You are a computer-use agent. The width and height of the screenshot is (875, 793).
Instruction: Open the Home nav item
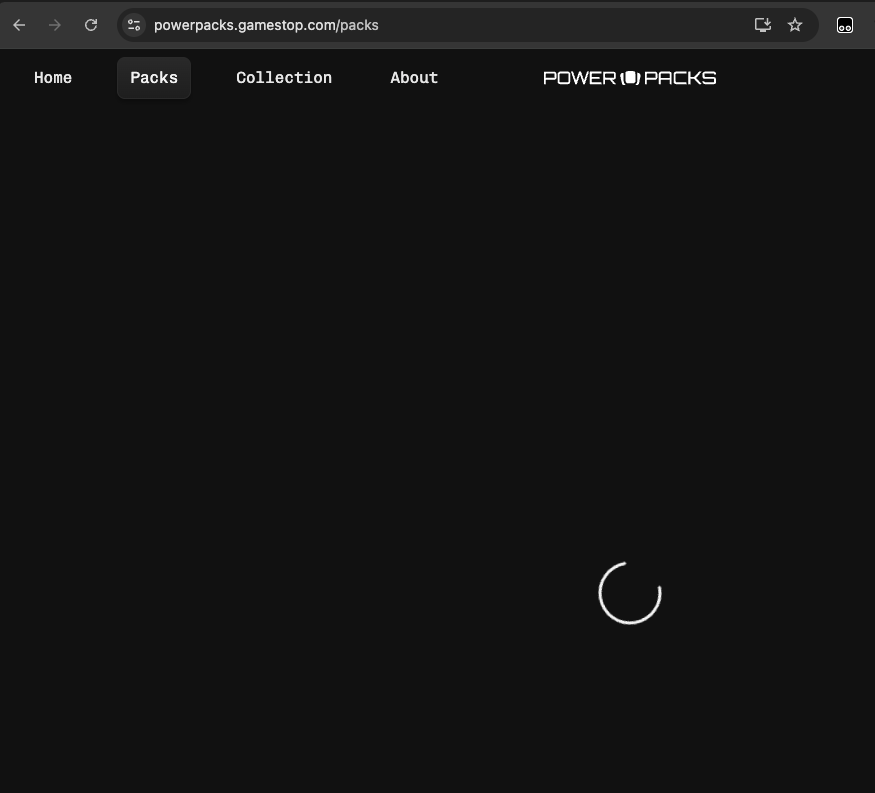coord(53,78)
